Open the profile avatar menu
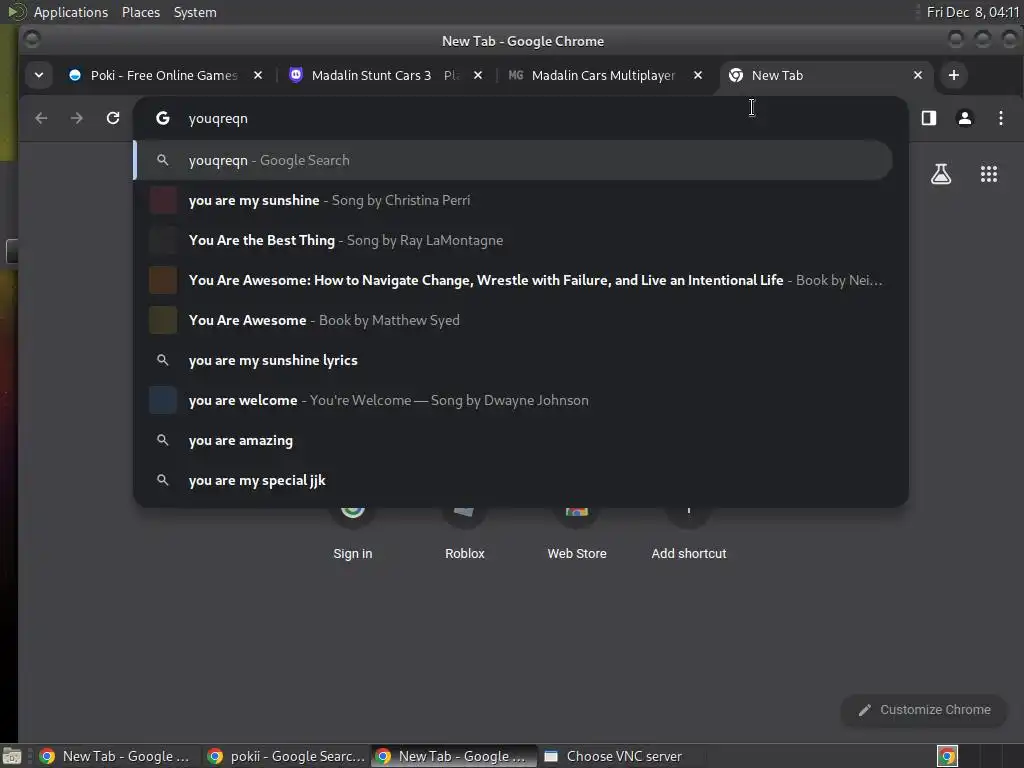Image resolution: width=1024 pixels, height=768 pixels. tap(965, 118)
